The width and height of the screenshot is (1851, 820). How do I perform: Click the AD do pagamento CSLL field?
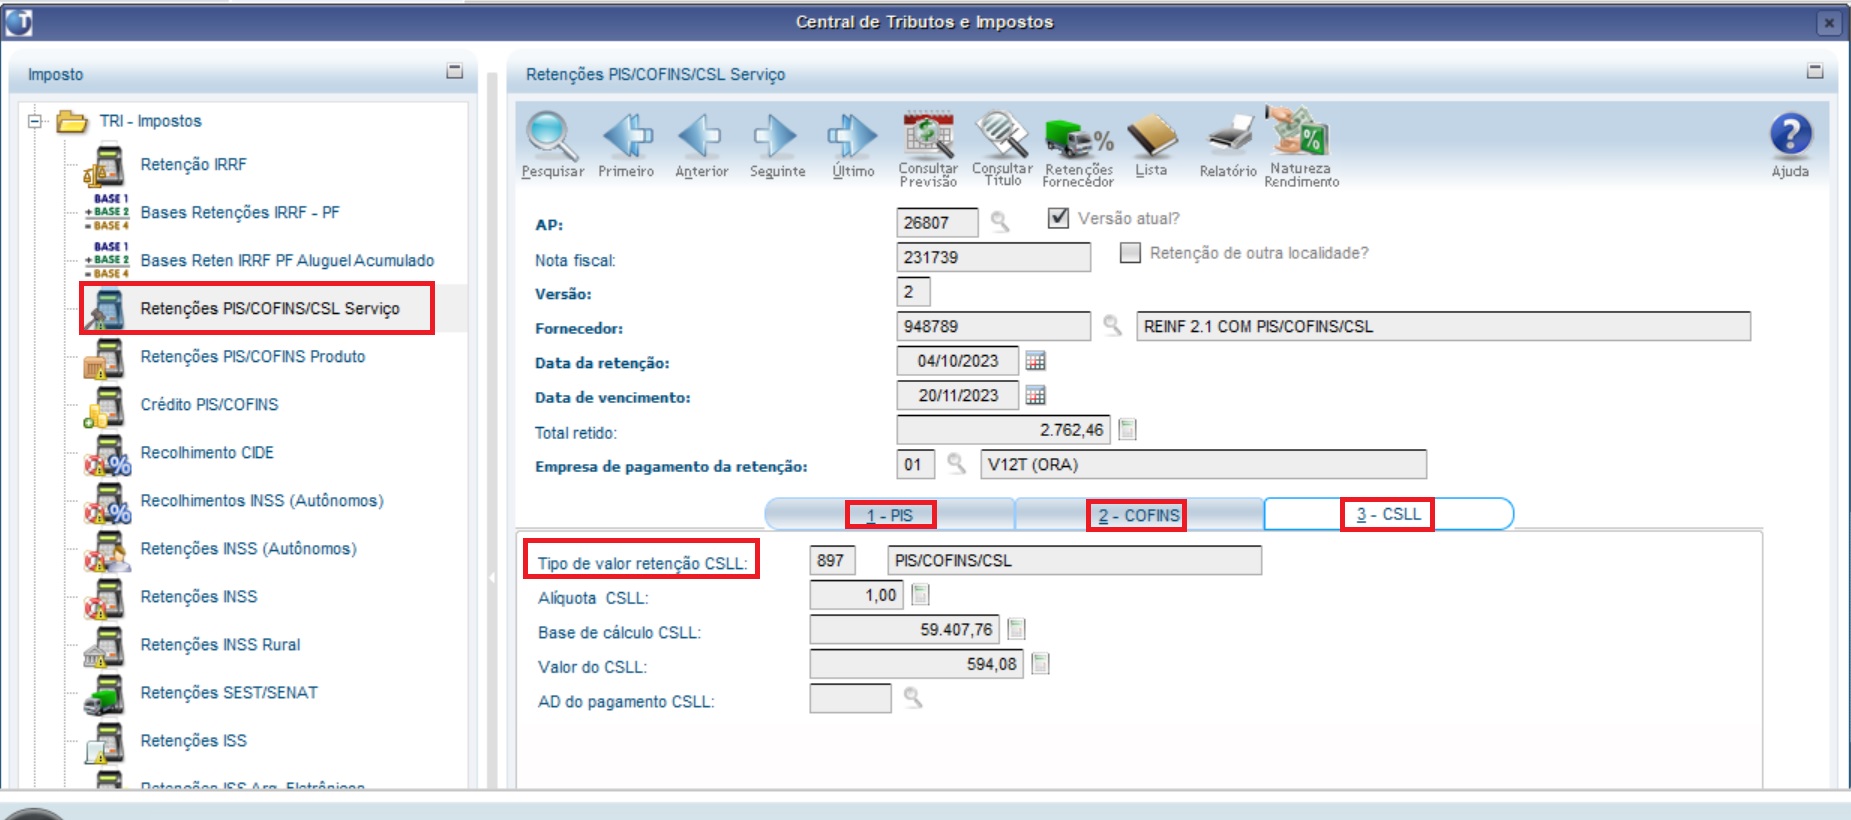[x=850, y=698]
